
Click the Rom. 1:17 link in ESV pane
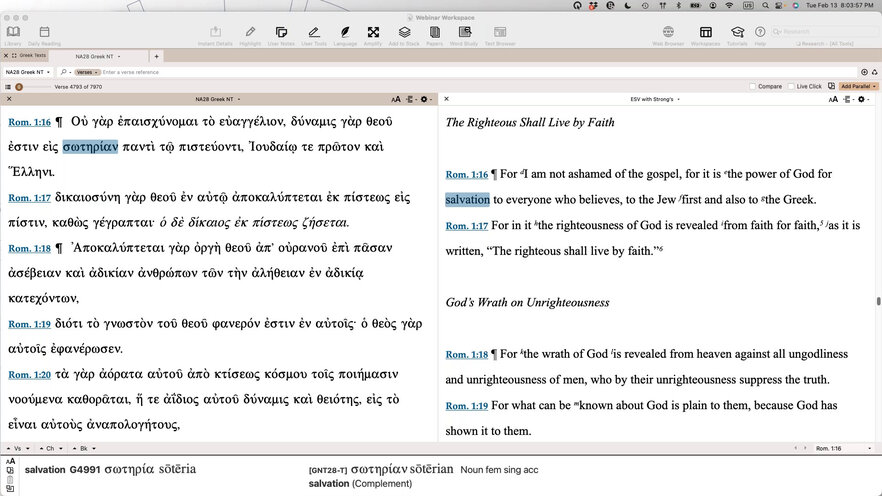click(466, 226)
